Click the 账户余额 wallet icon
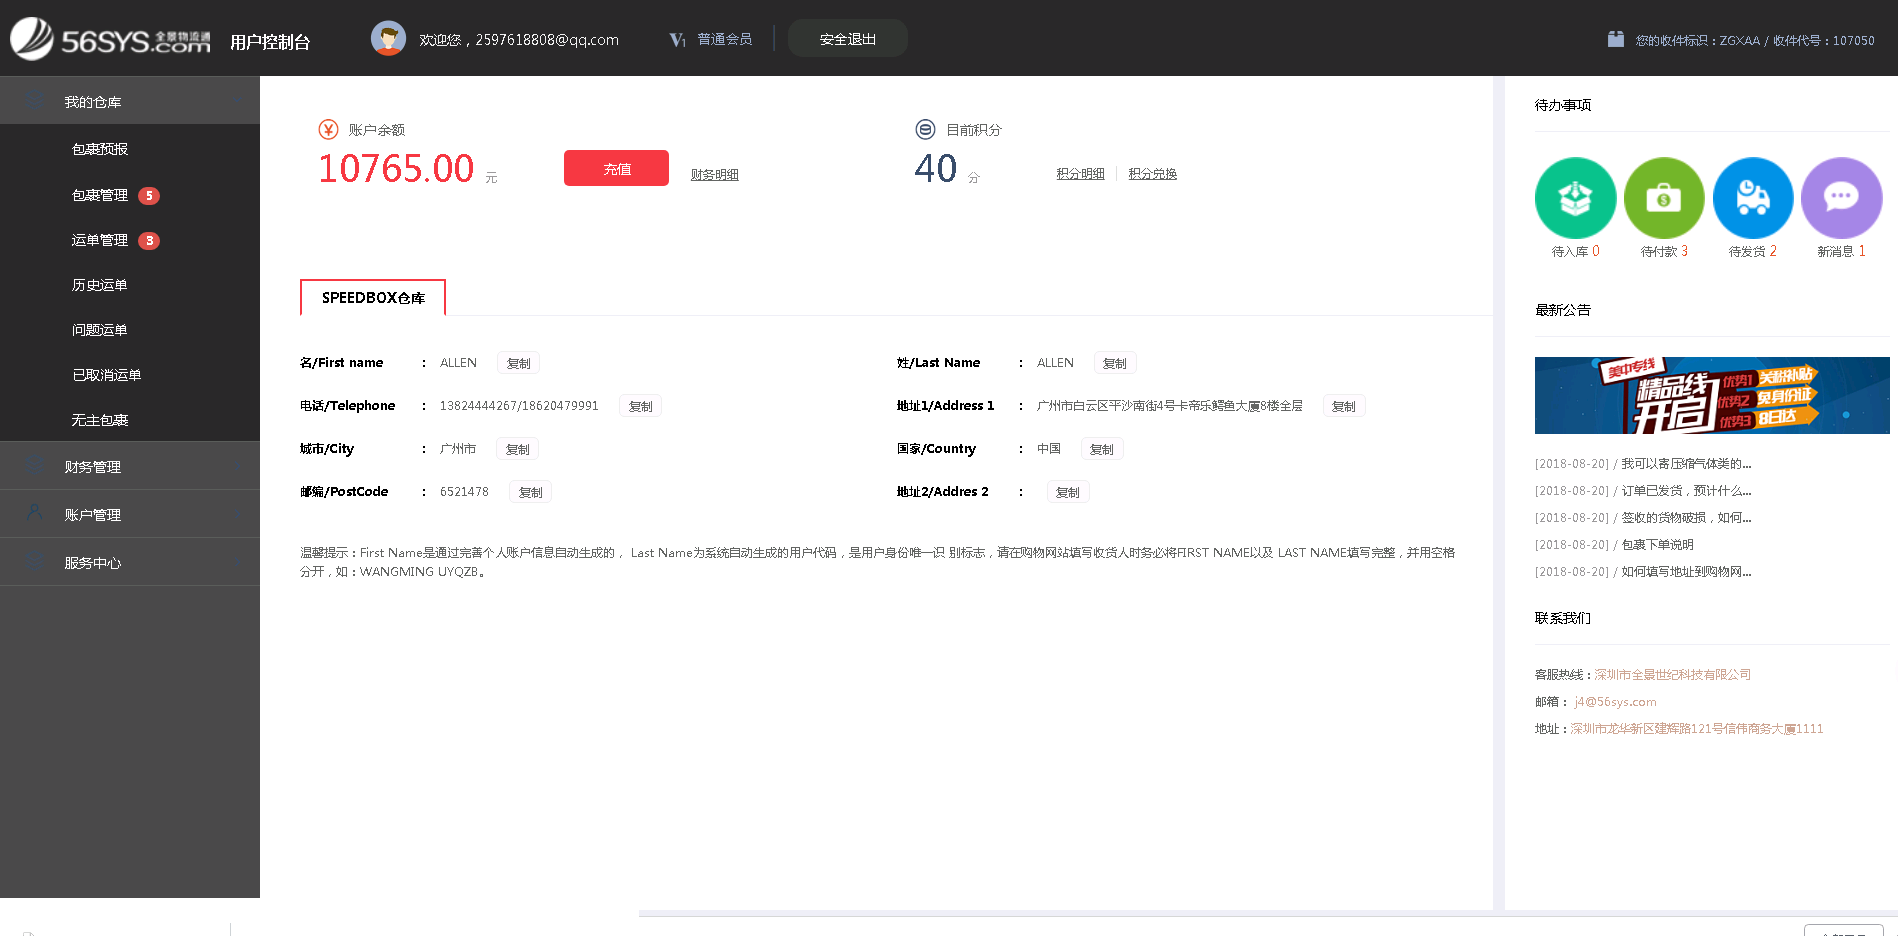 [x=326, y=129]
